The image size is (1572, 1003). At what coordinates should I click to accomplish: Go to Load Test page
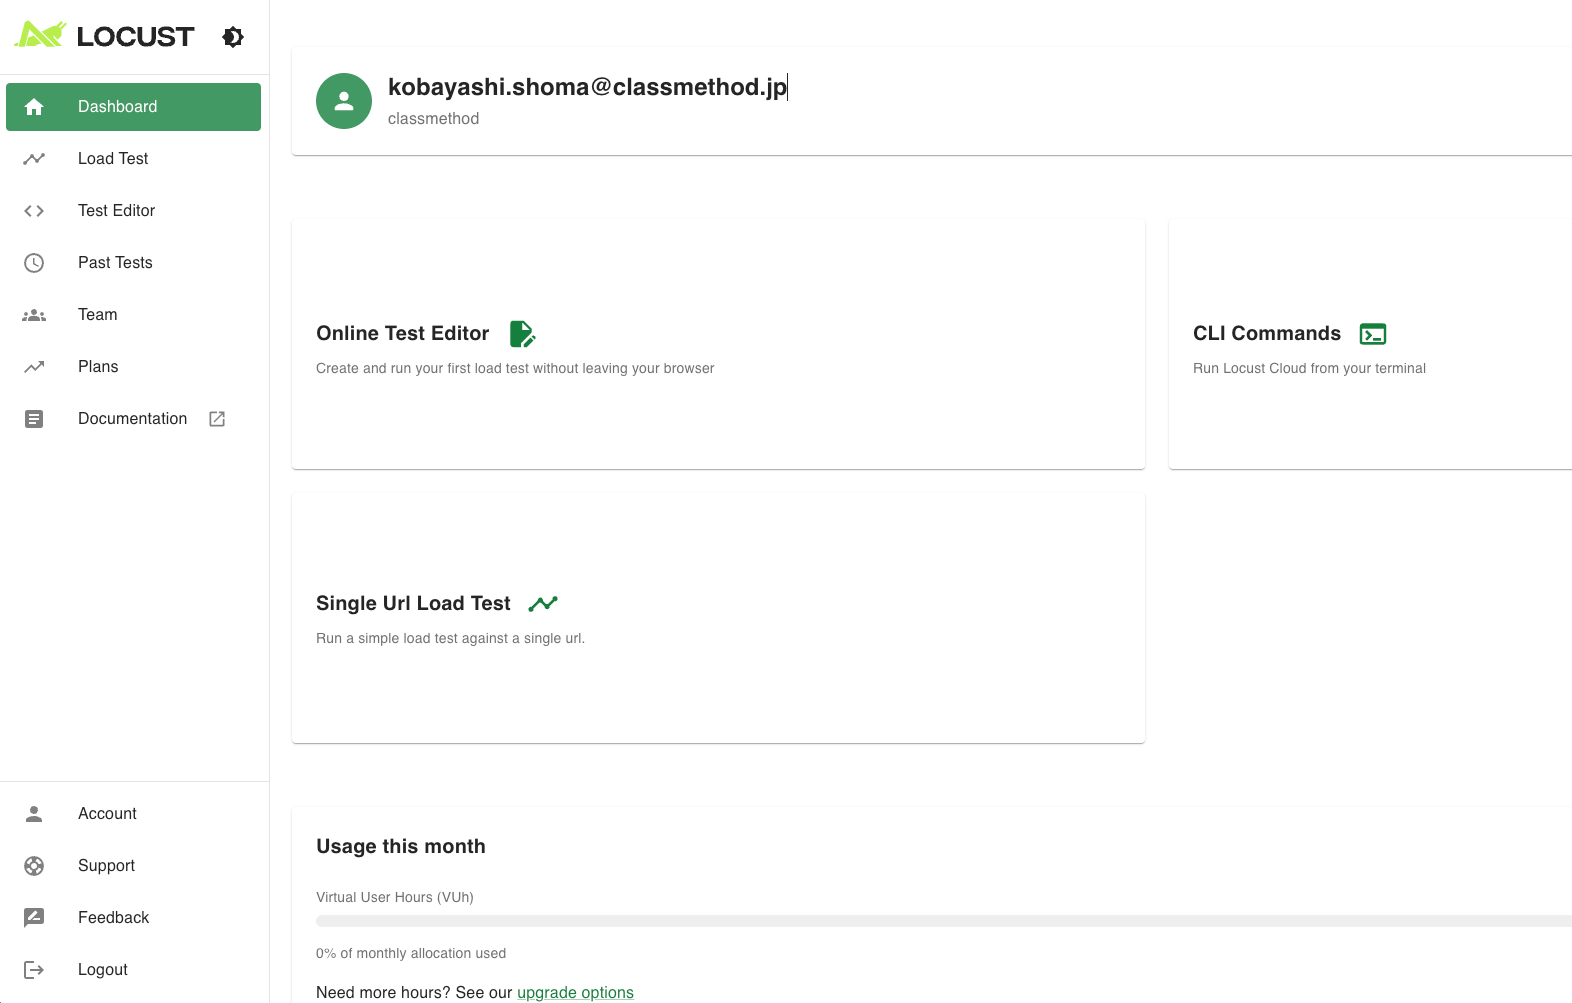(x=133, y=159)
